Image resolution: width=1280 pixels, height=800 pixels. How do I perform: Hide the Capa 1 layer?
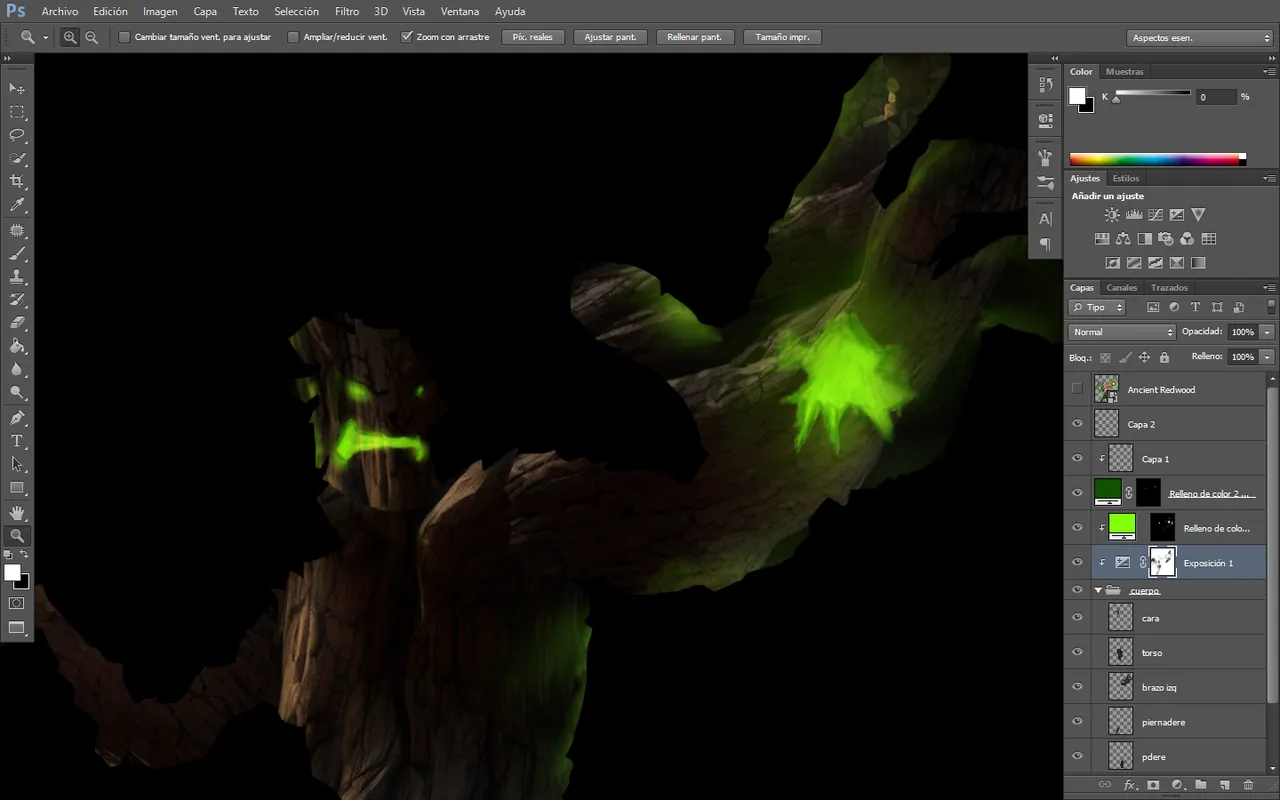(x=1077, y=459)
